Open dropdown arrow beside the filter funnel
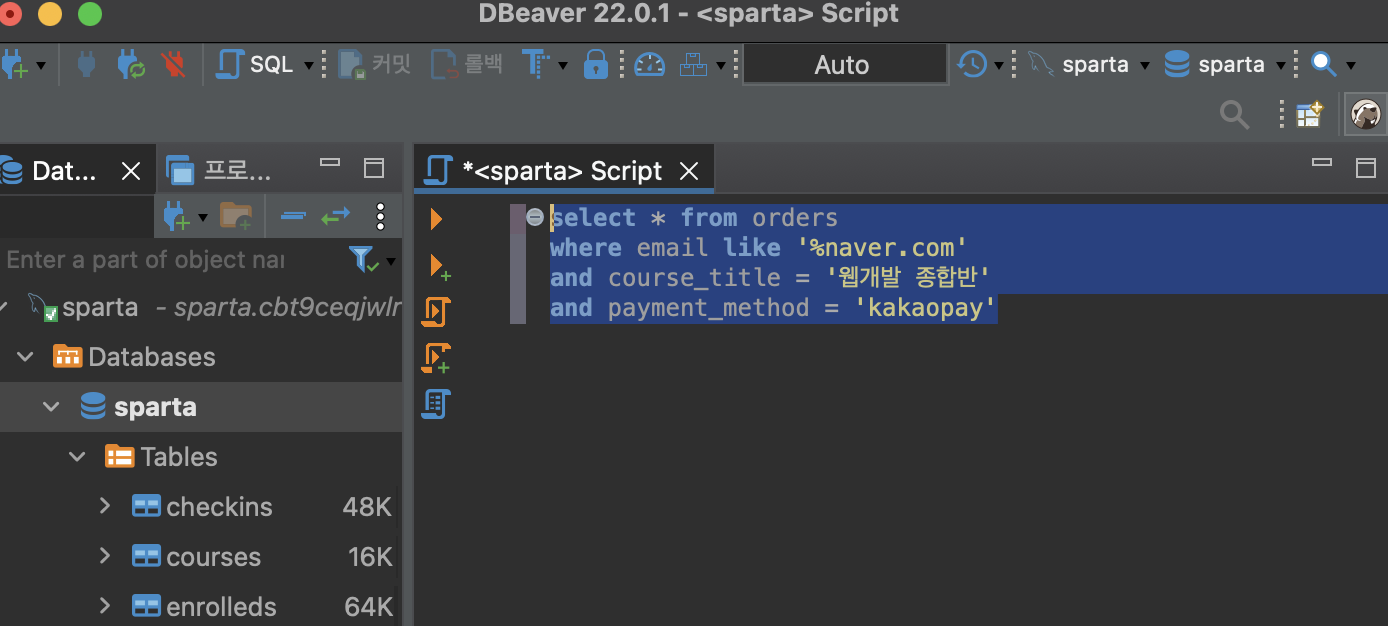Screen dimensions: 1388x626 tap(390, 262)
